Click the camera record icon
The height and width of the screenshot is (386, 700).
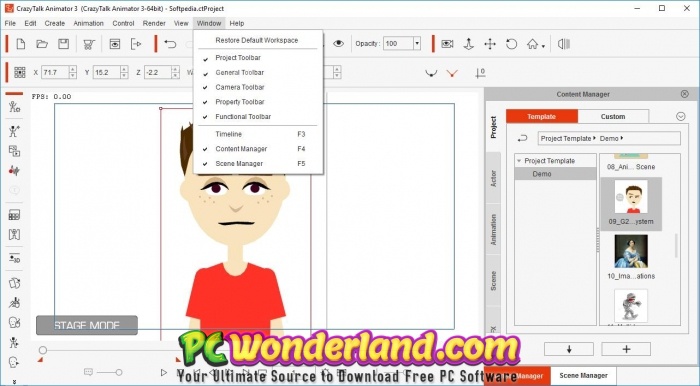(447, 44)
